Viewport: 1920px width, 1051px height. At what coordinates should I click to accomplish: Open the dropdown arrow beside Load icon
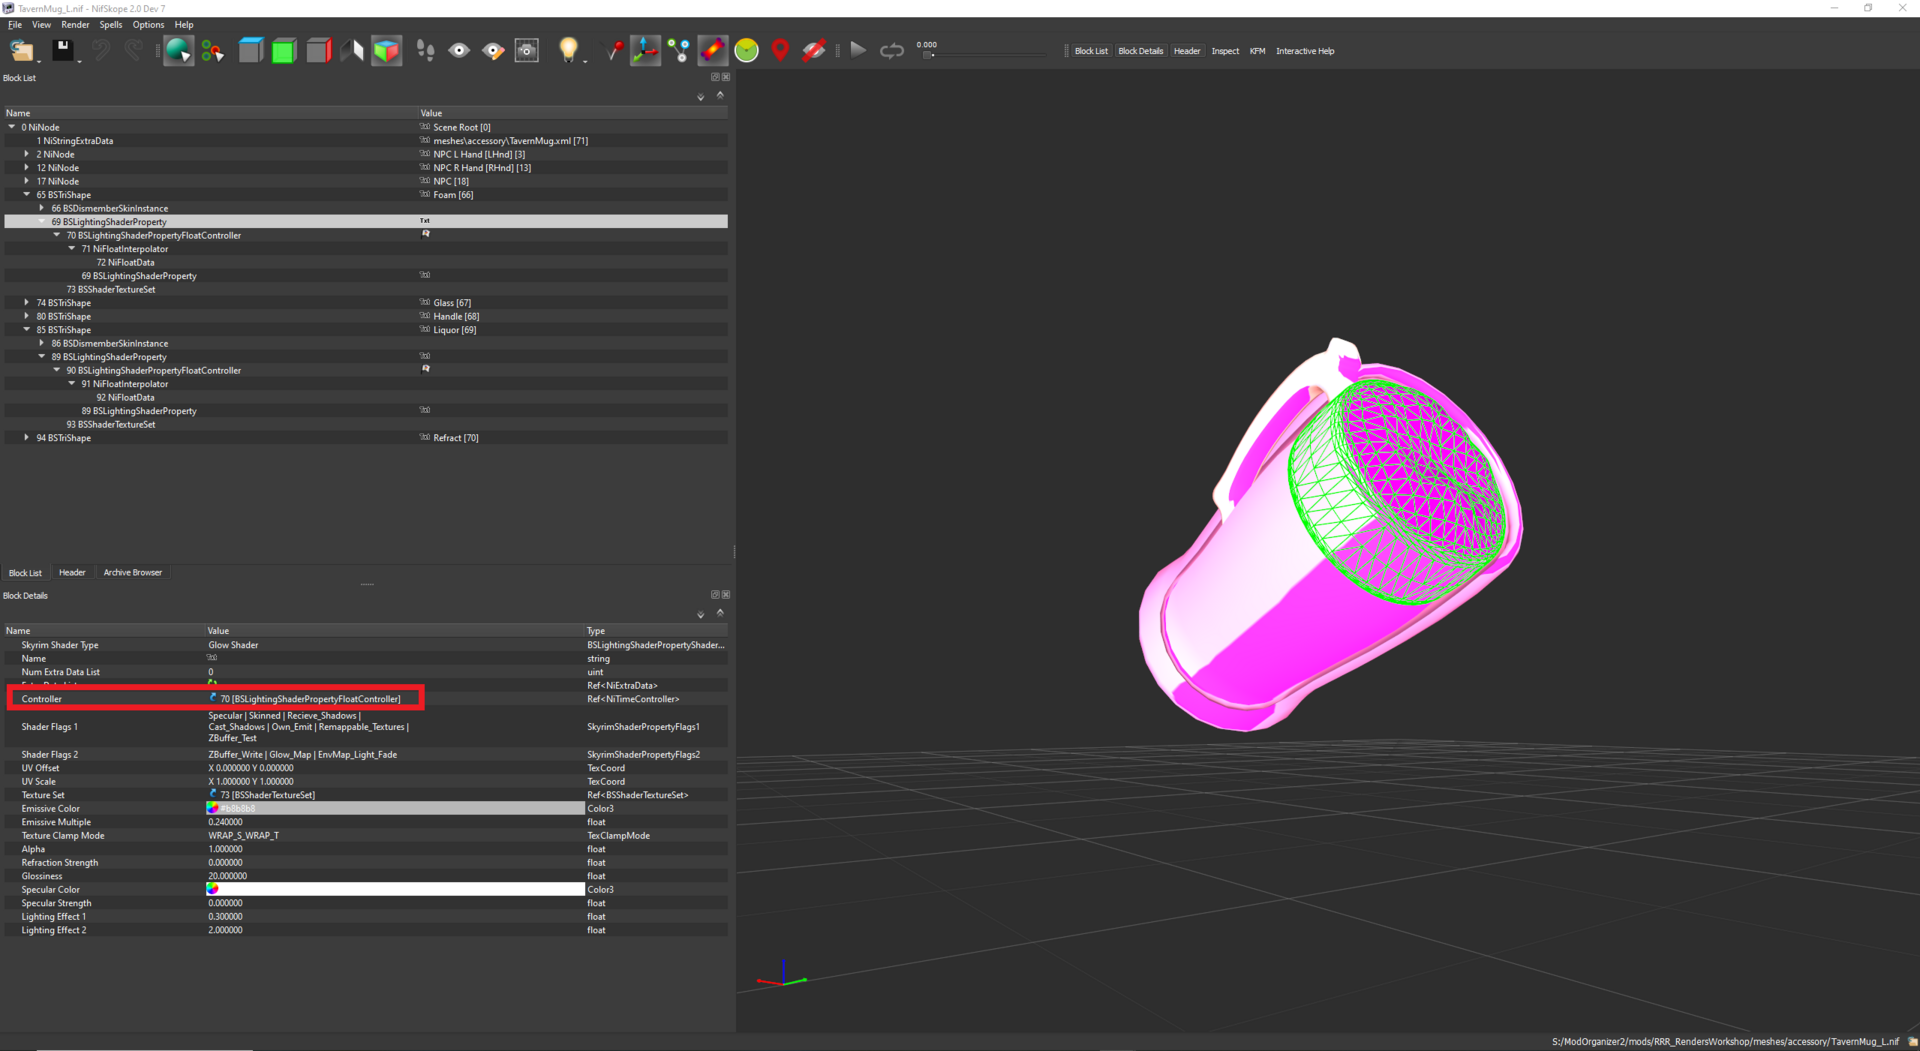pyautogui.click(x=40, y=60)
